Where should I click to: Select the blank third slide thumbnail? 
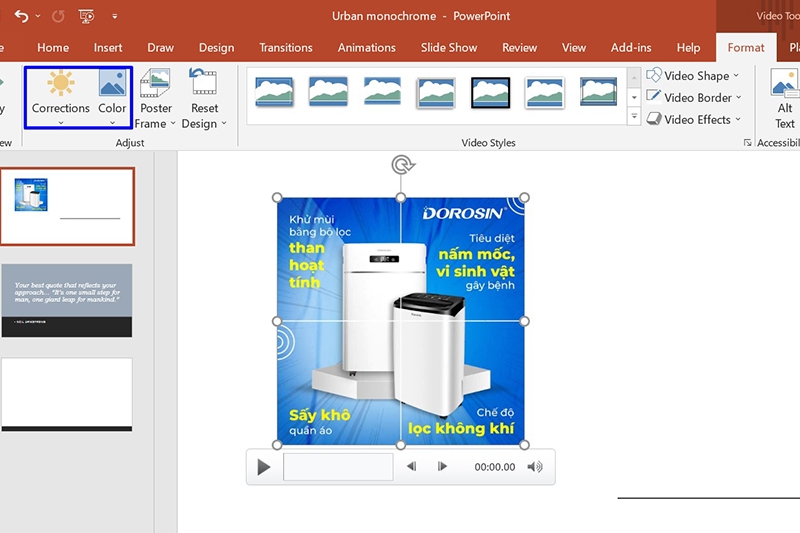click(67, 394)
